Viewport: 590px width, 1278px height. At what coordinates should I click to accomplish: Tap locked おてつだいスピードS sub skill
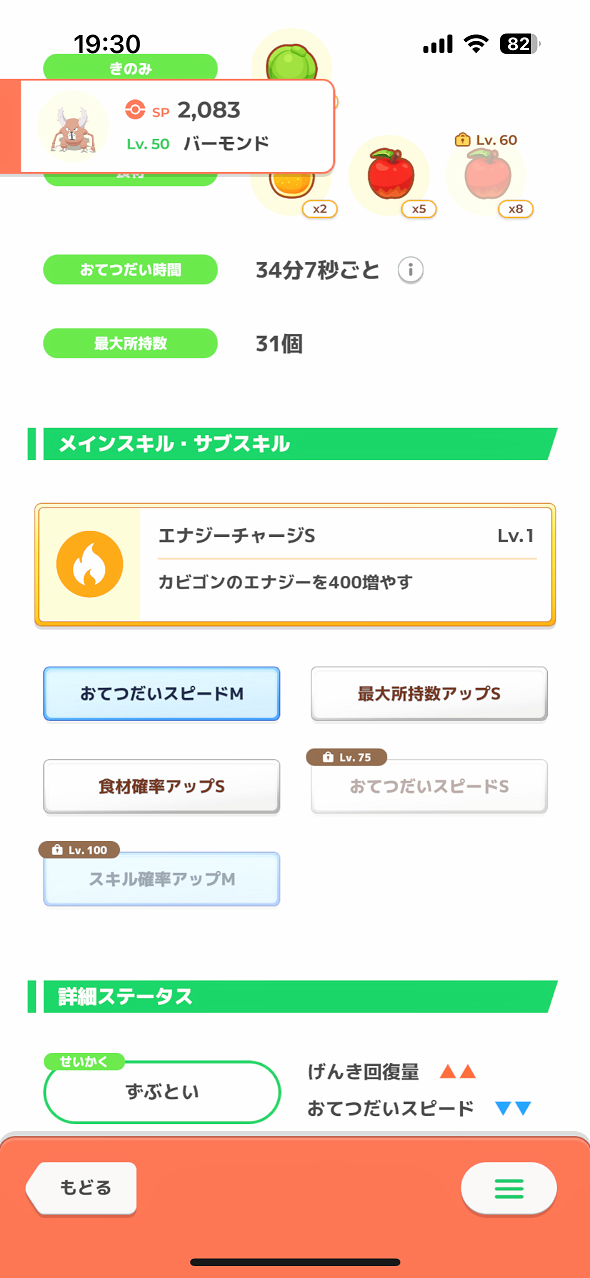pos(429,786)
